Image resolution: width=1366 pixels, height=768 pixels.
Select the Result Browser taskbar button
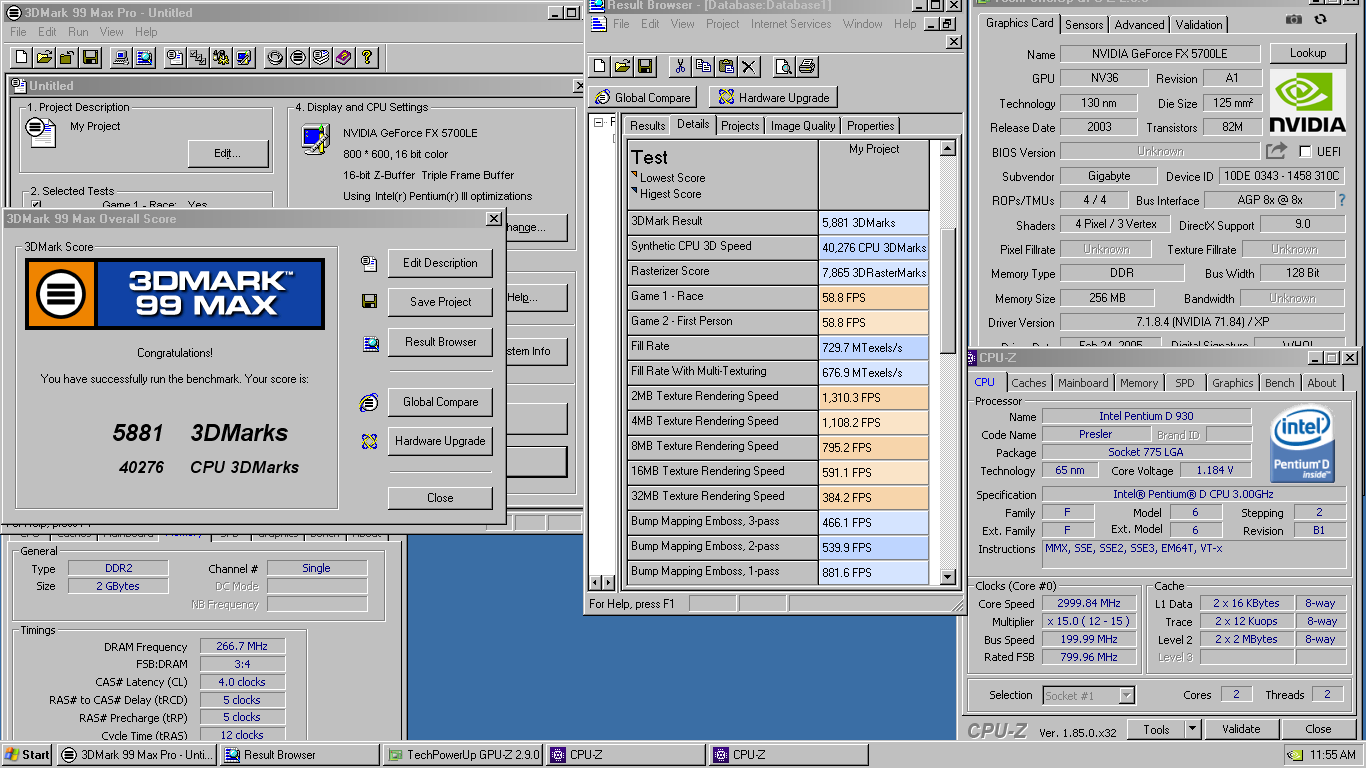pos(300,755)
